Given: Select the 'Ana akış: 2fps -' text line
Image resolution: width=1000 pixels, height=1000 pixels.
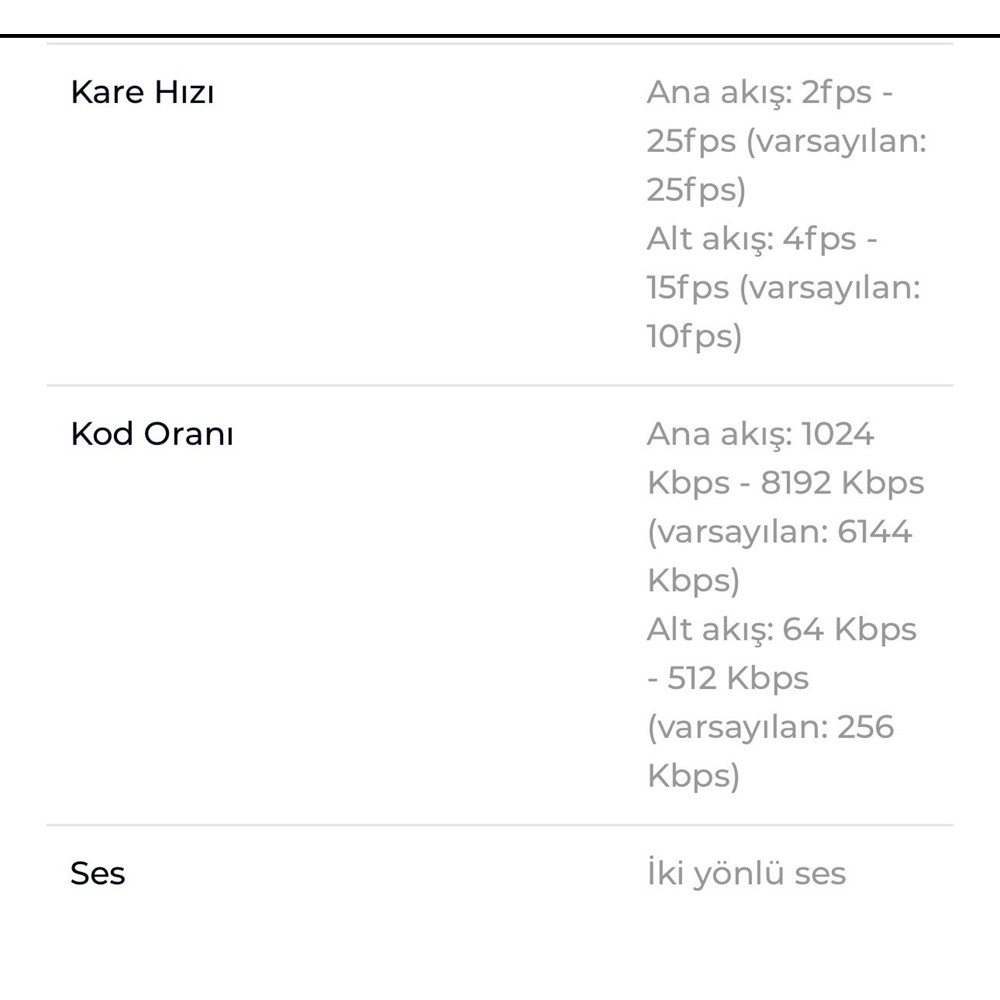Looking at the screenshot, I should pyautogui.click(x=769, y=92).
